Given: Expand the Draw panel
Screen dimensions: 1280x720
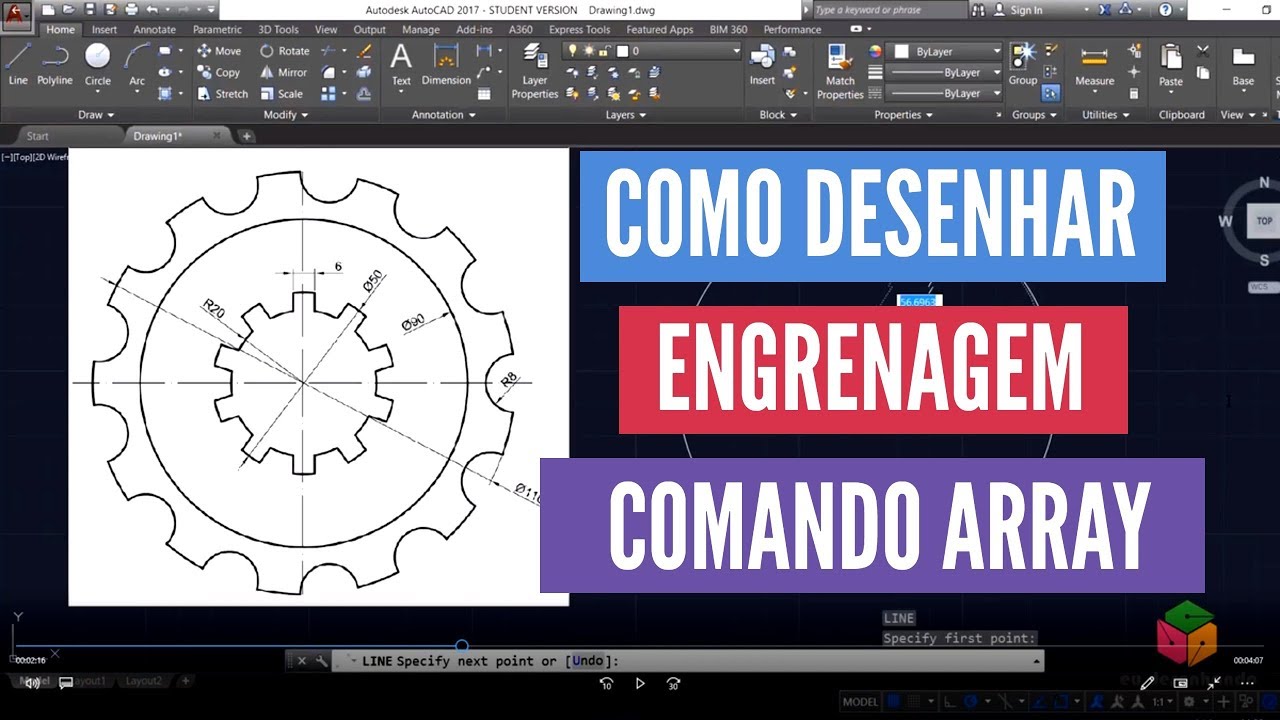Looking at the screenshot, I should (96, 115).
